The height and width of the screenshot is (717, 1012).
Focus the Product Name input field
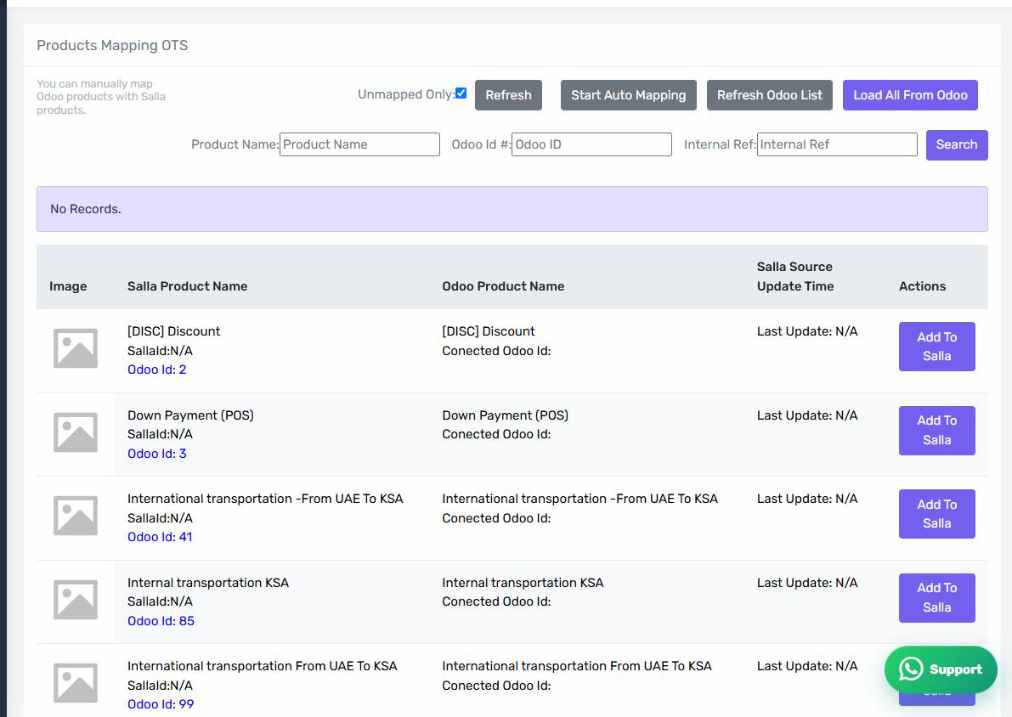(359, 145)
